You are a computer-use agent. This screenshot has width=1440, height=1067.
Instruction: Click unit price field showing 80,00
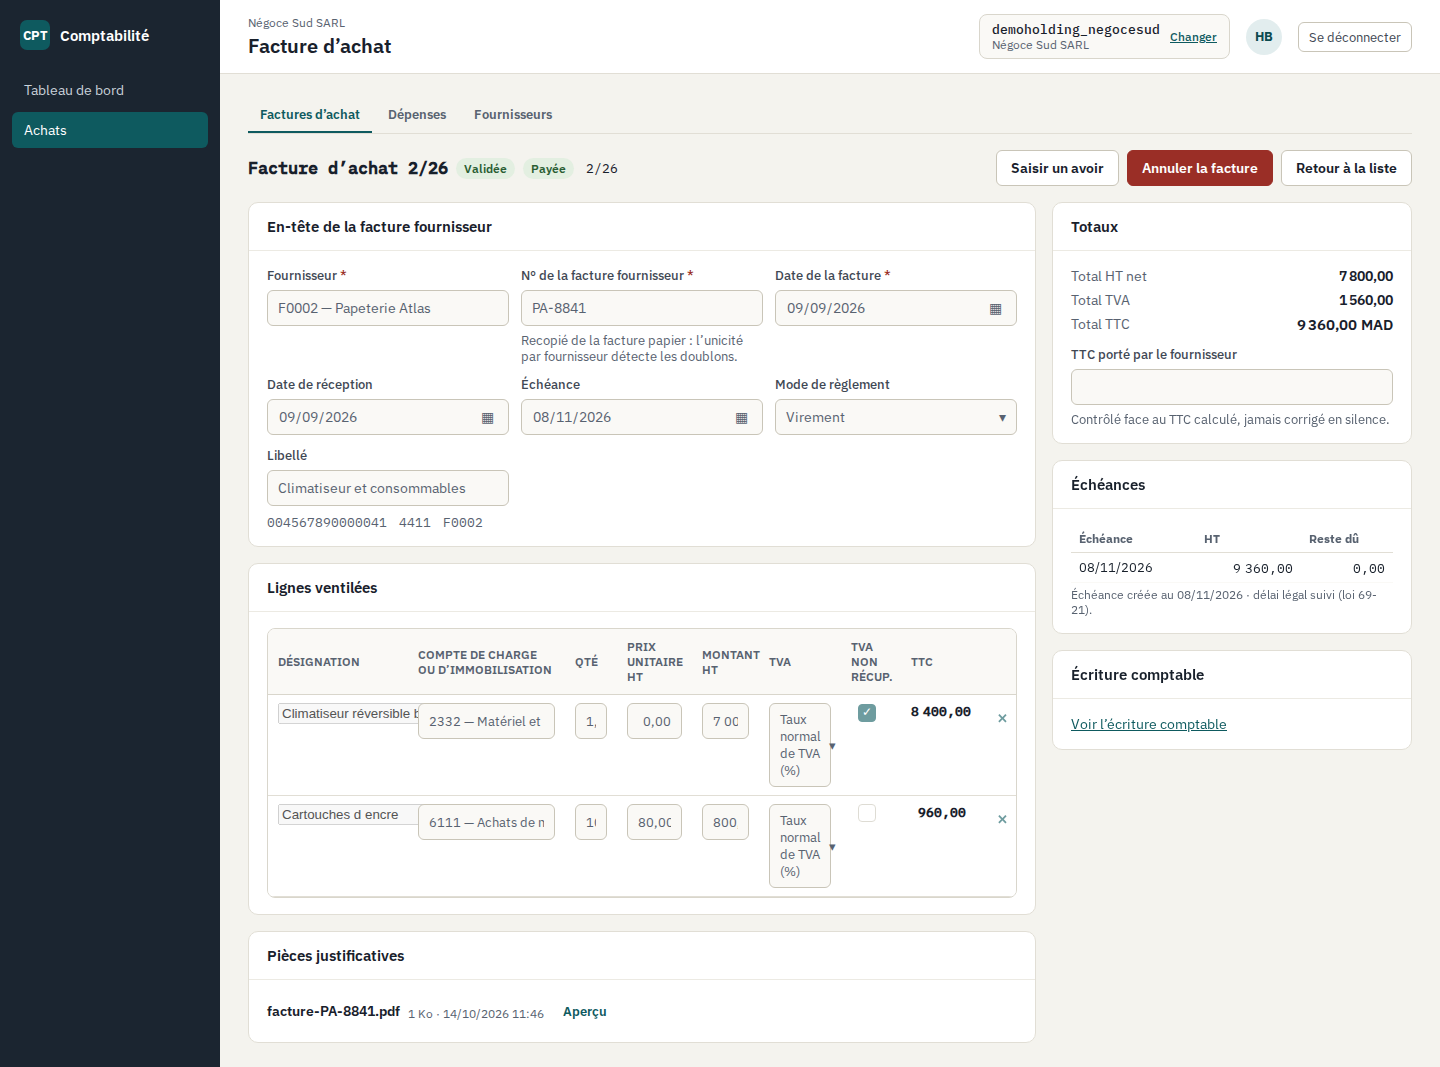click(x=654, y=822)
